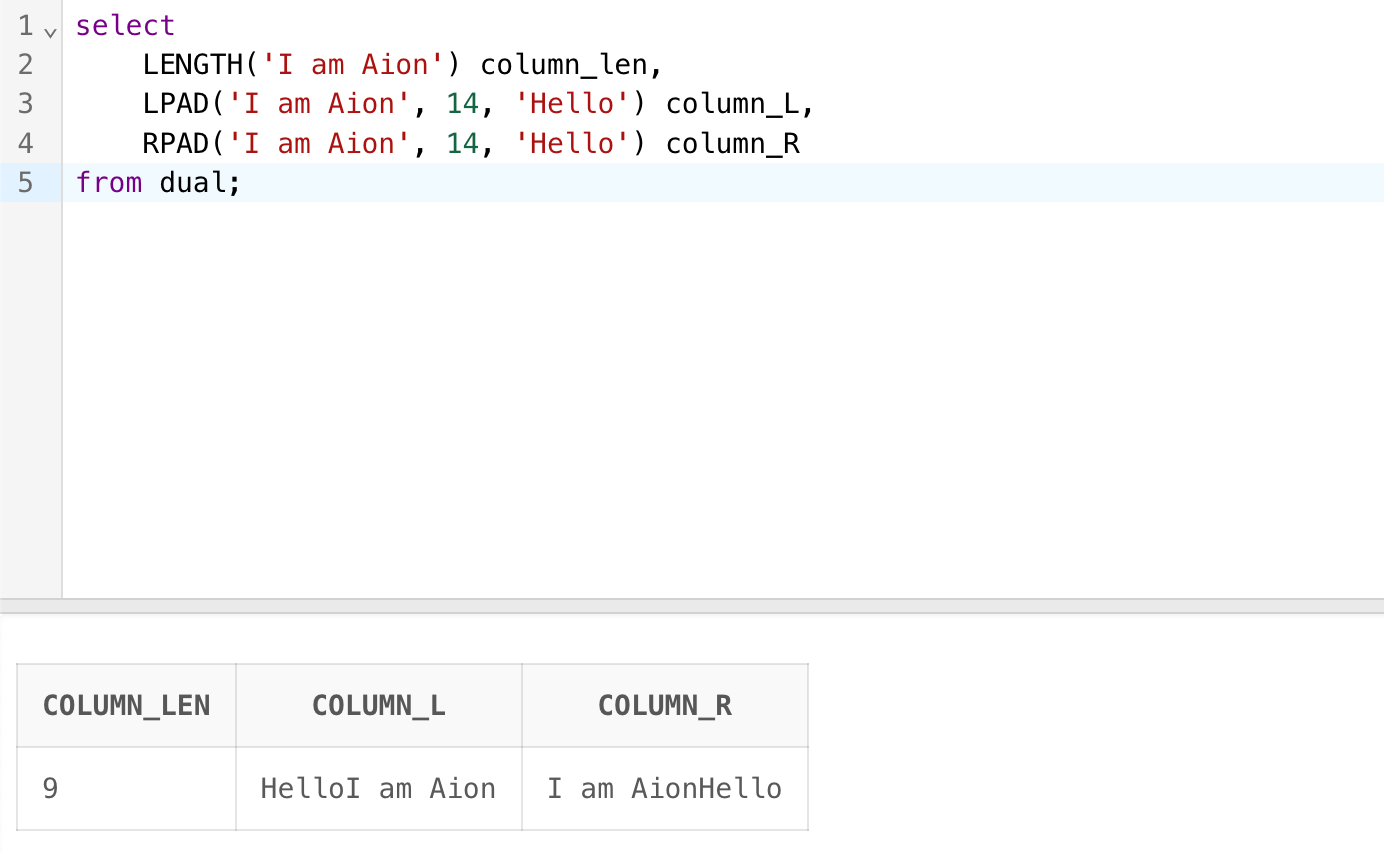The width and height of the screenshot is (1384, 852).
Task: Click line number 4 in the gutter
Action: [25, 144]
